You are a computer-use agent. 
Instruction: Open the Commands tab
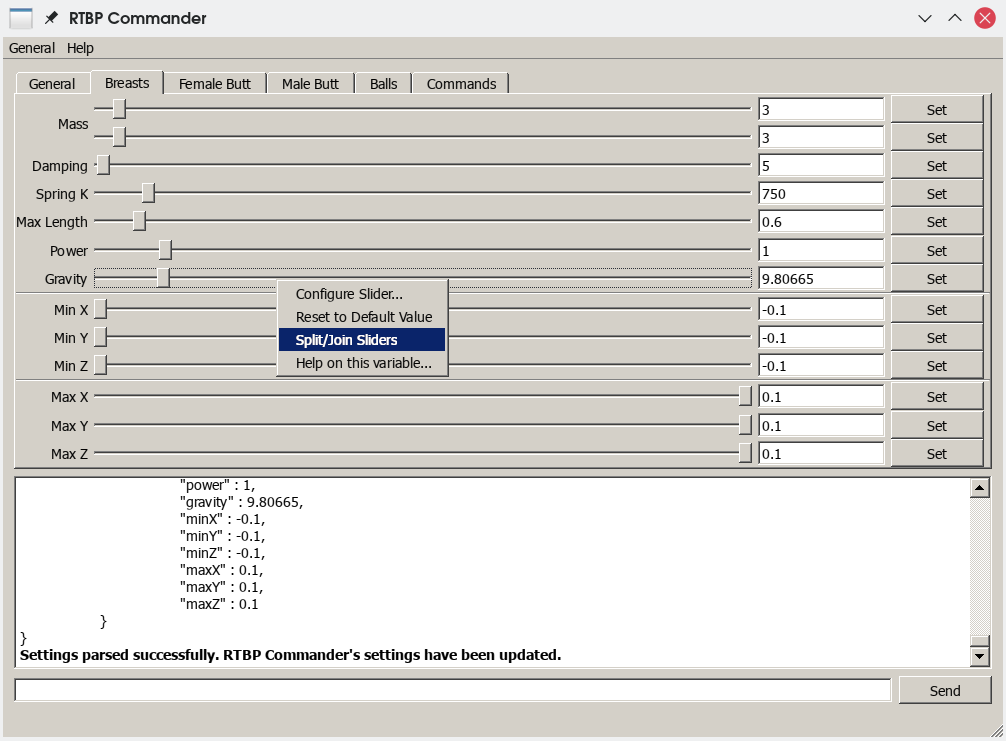461,84
